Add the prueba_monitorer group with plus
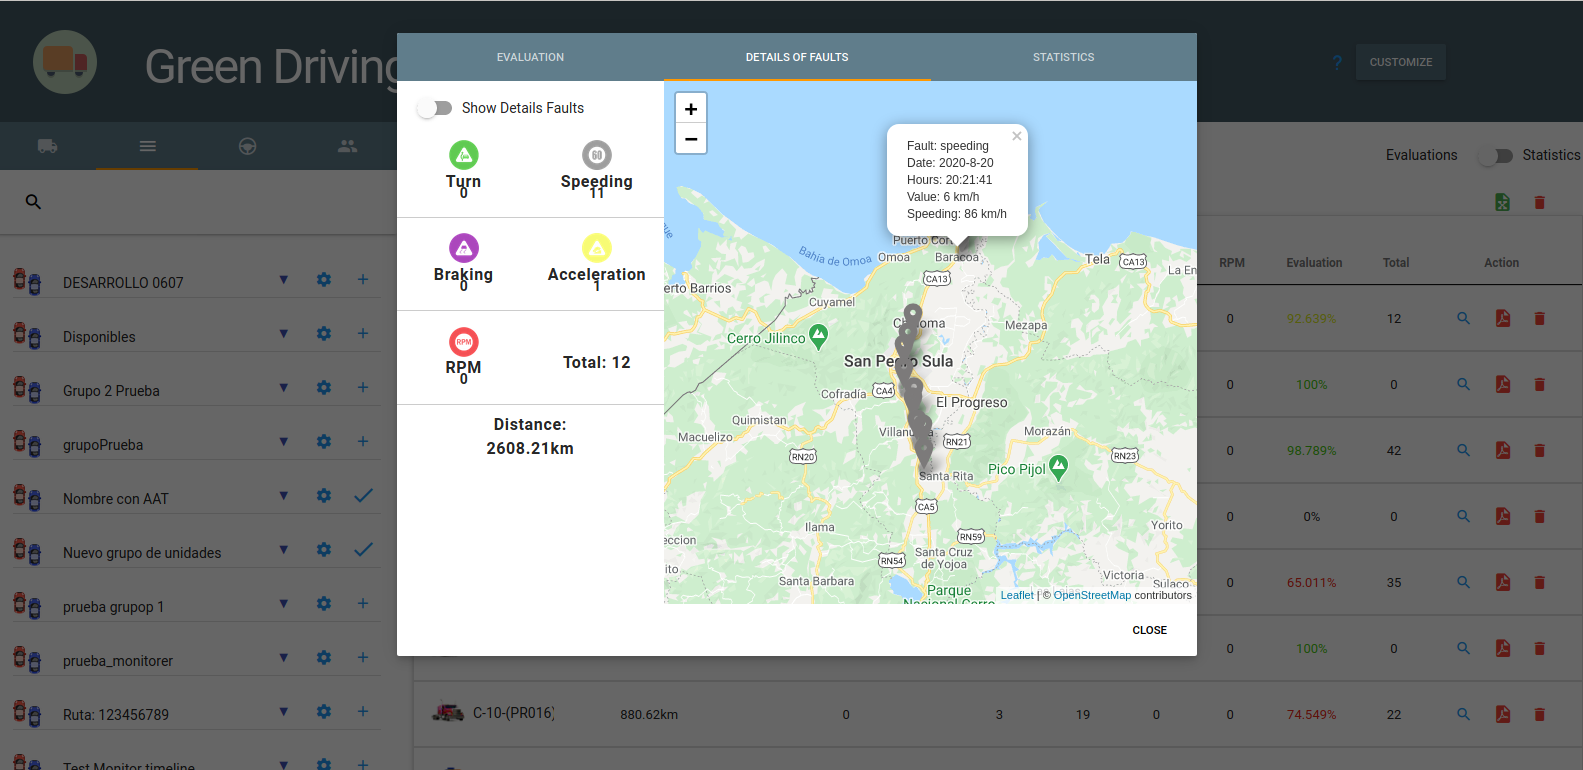The height and width of the screenshot is (770, 1583). pyautogui.click(x=363, y=658)
